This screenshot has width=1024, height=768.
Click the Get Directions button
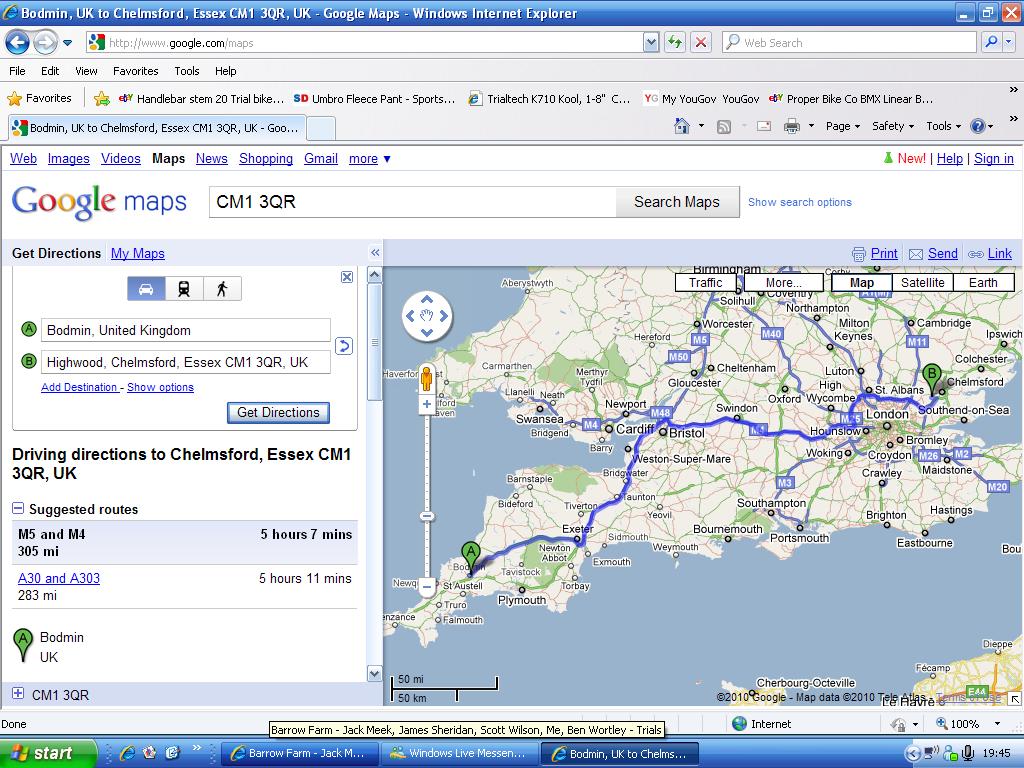click(x=278, y=413)
